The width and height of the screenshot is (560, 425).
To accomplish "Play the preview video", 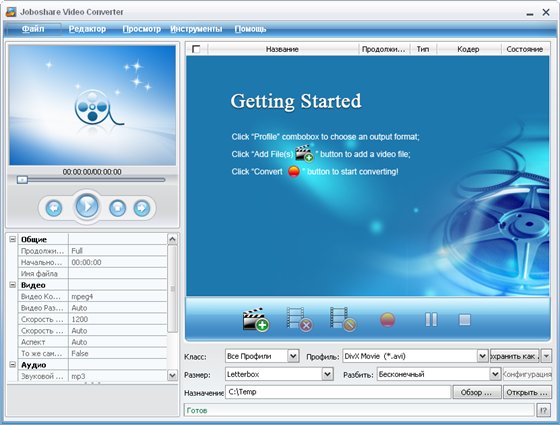I will [x=87, y=206].
